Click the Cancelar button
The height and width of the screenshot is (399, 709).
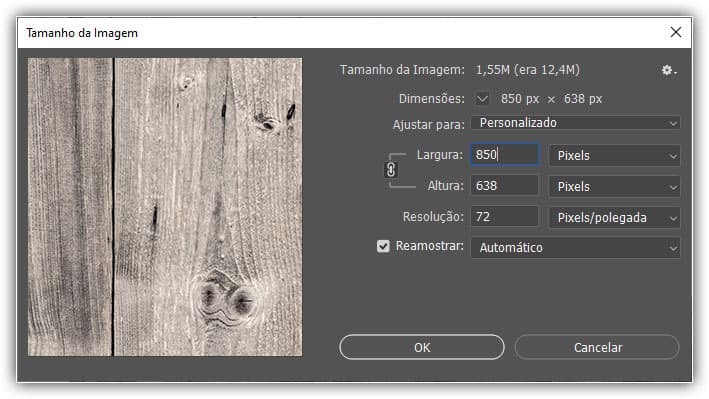pos(597,347)
